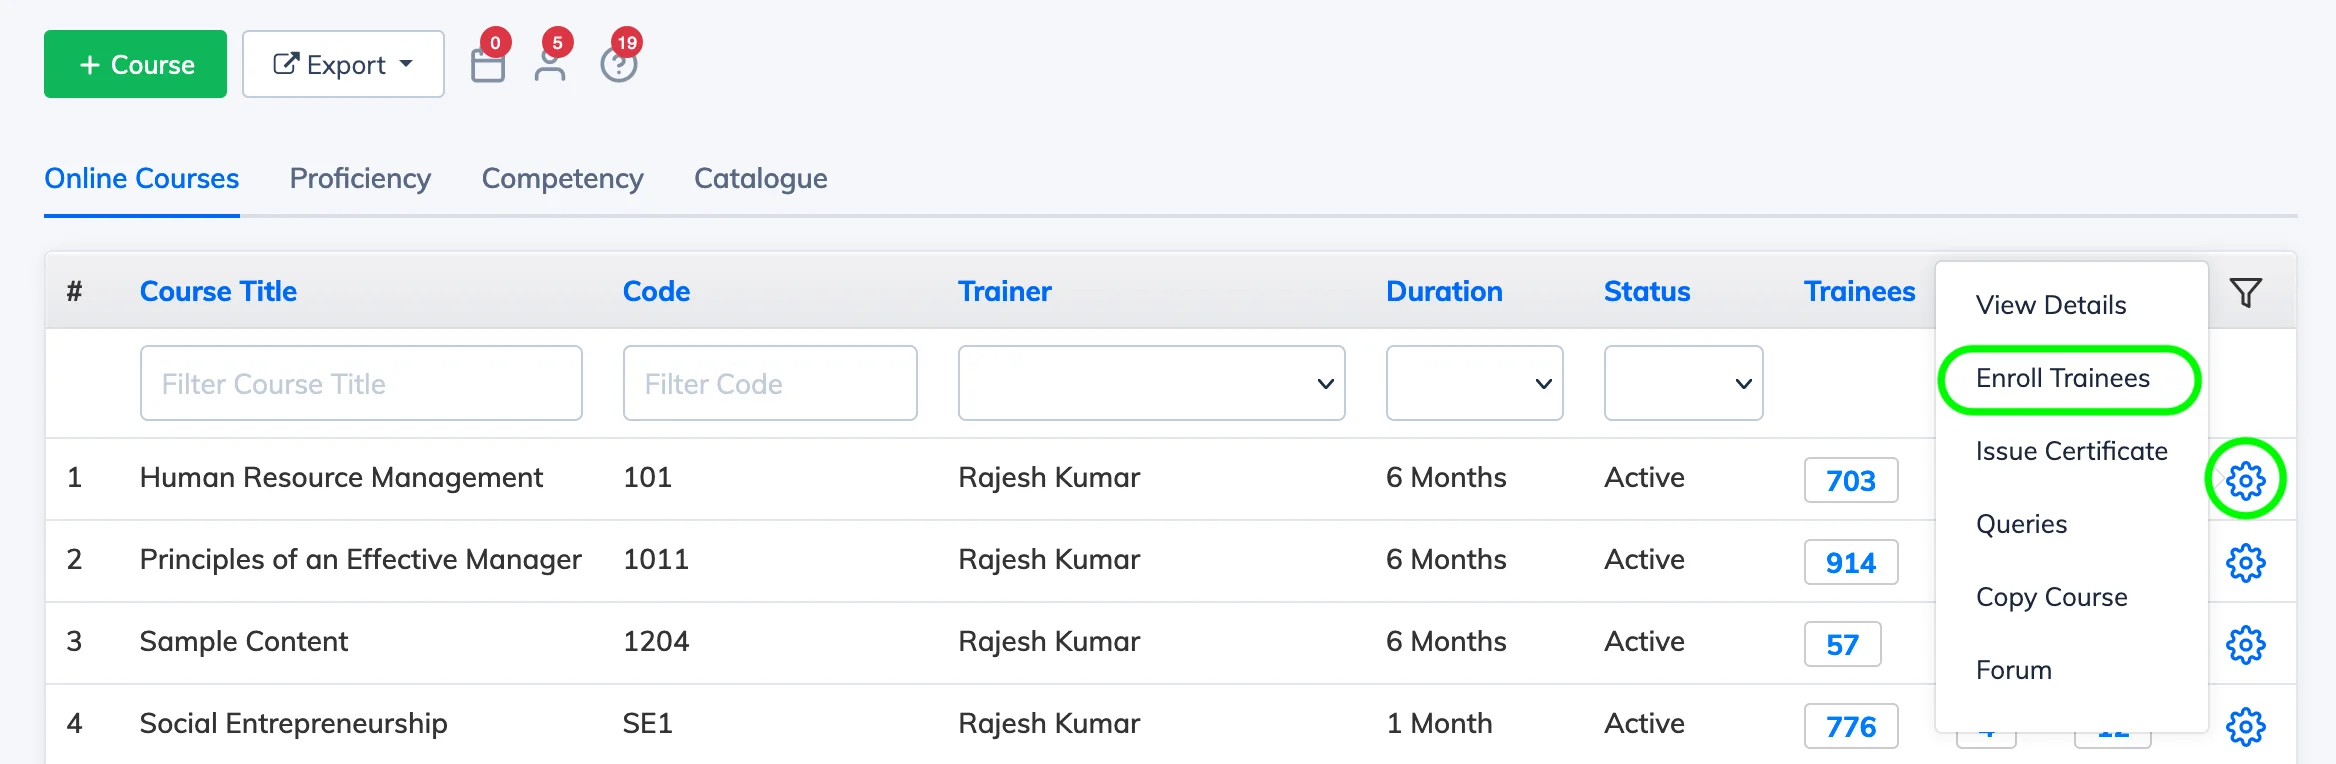Open trainee count 914 link
Viewport: 2336px width, 764px height.
(1851, 562)
